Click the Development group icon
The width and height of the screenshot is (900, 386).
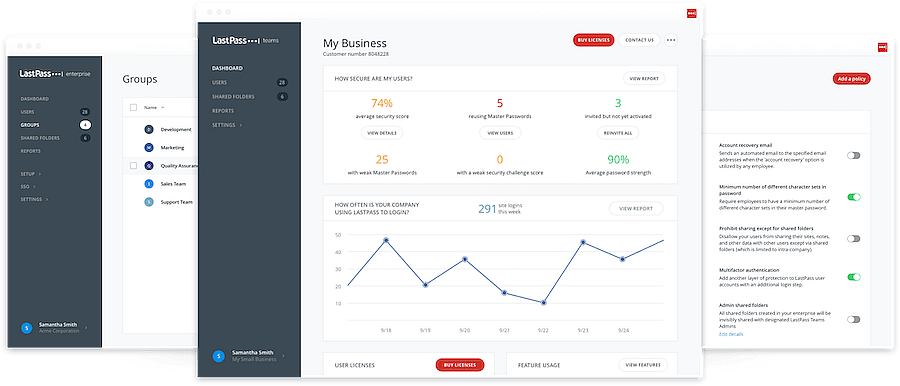point(149,129)
